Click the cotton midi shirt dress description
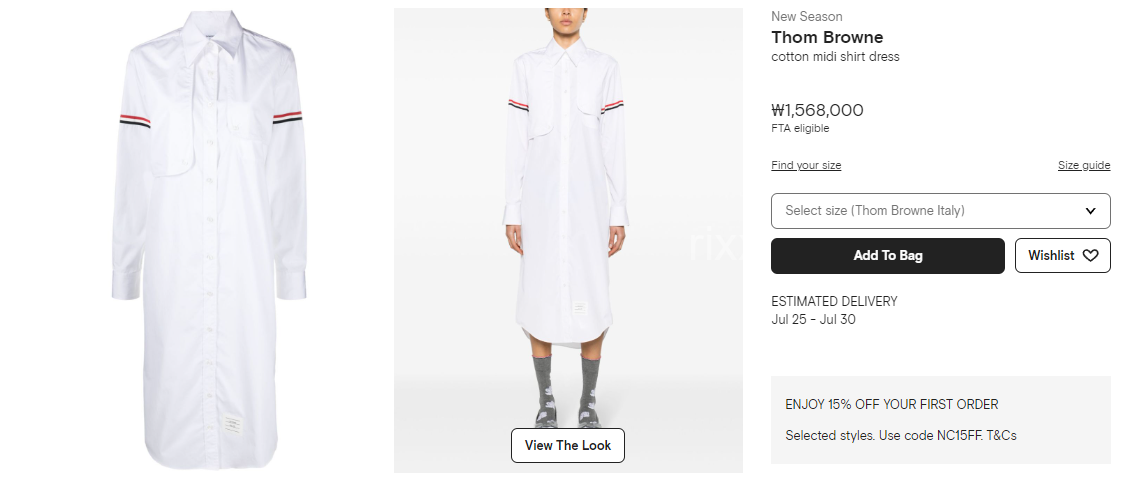This screenshot has height=477, width=1137. [835, 57]
